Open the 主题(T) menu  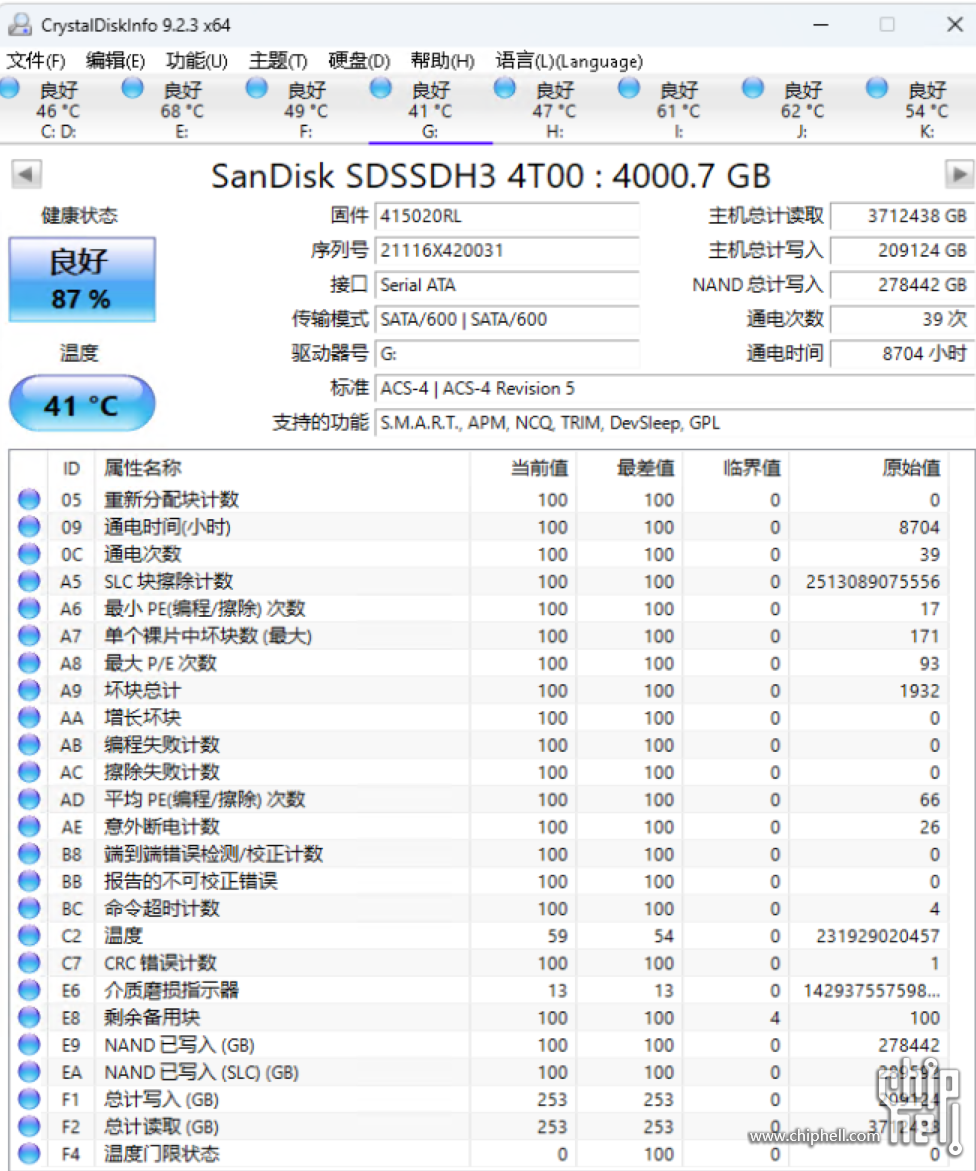(x=278, y=60)
